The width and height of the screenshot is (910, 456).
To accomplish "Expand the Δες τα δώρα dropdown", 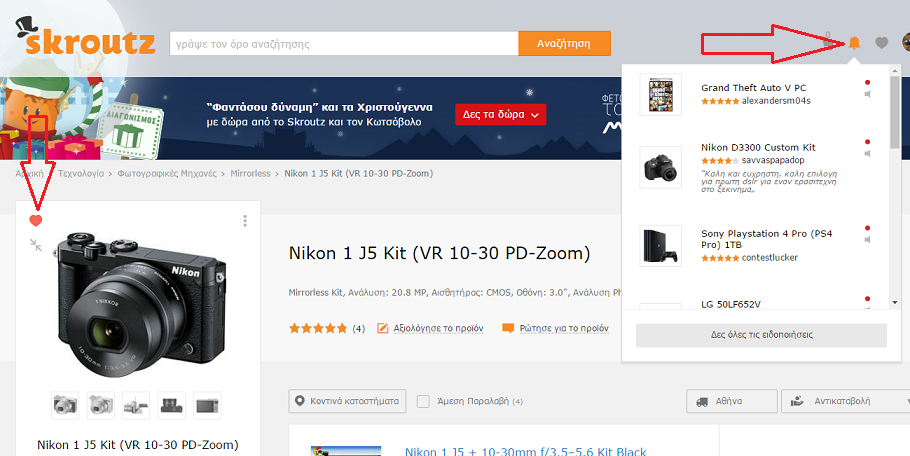I will [x=500, y=114].
